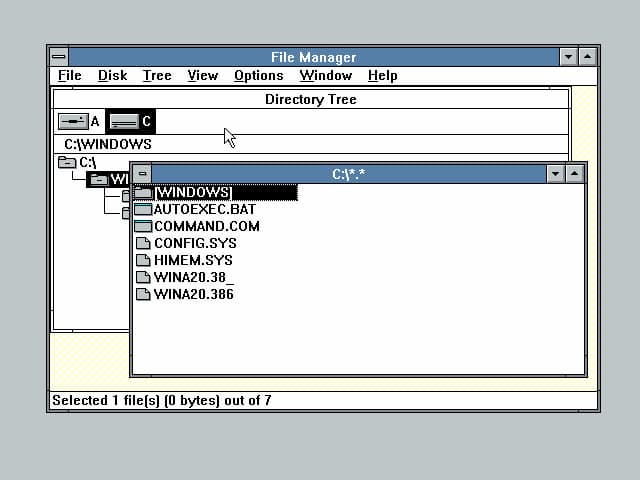Minimize the File Manager window
The width and height of the screenshot is (640, 480).
coord(568,57)
